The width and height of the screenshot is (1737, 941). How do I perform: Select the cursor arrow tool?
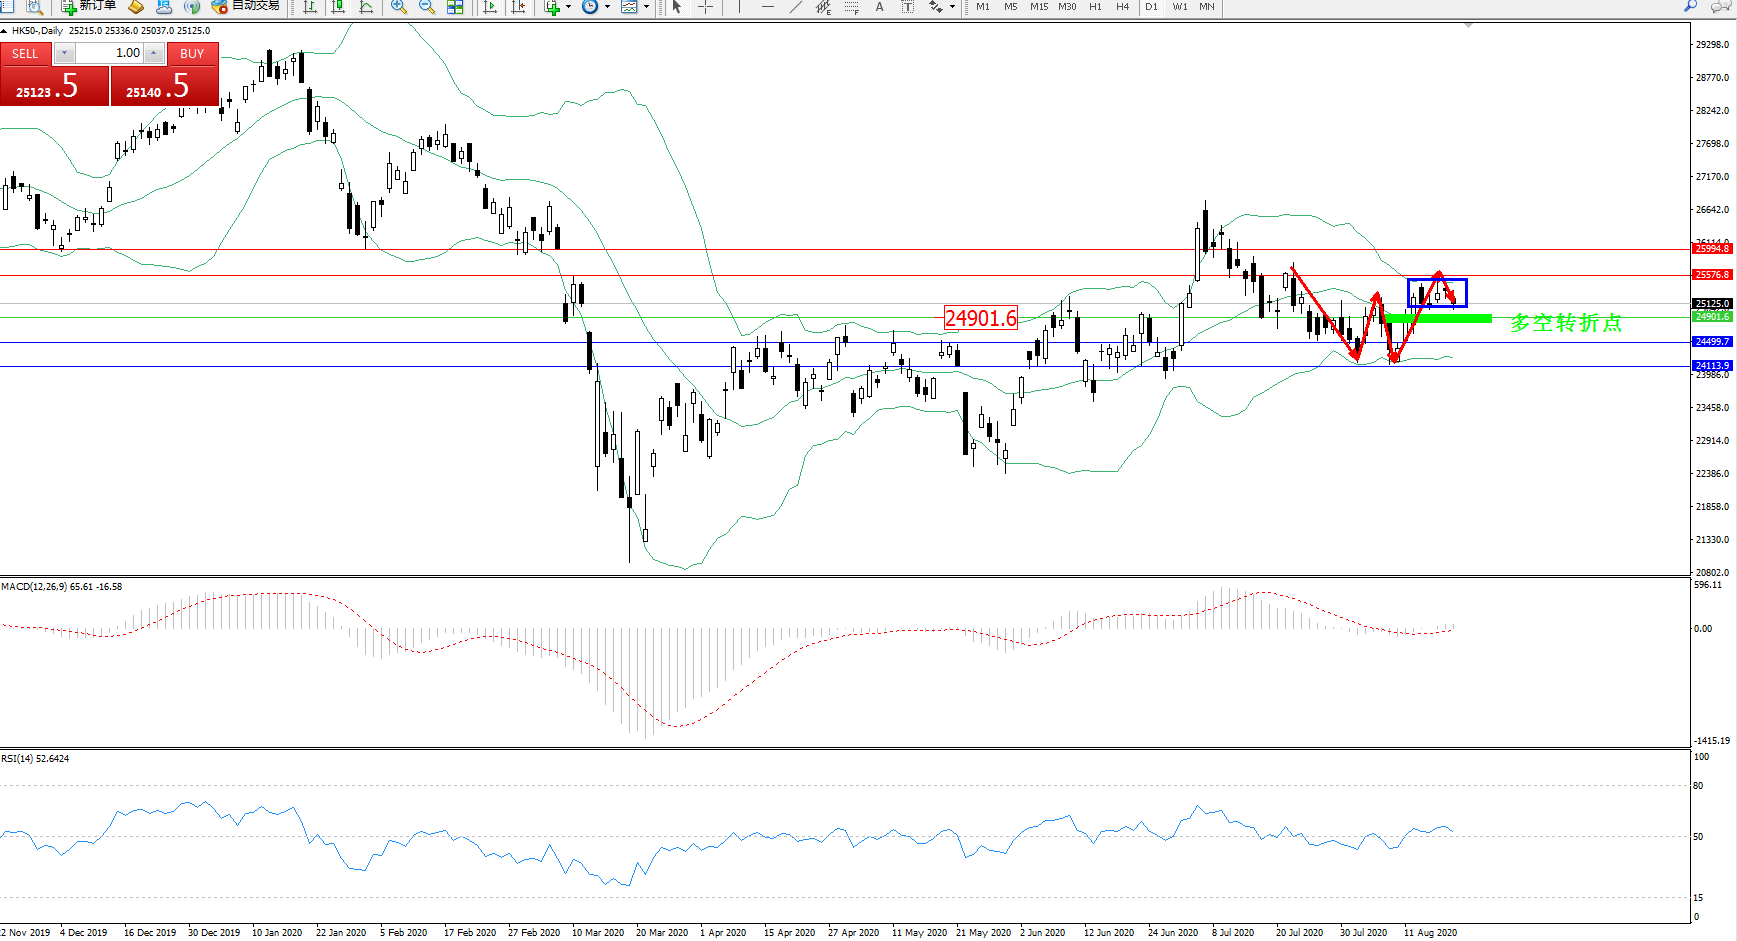click(677, 7)
